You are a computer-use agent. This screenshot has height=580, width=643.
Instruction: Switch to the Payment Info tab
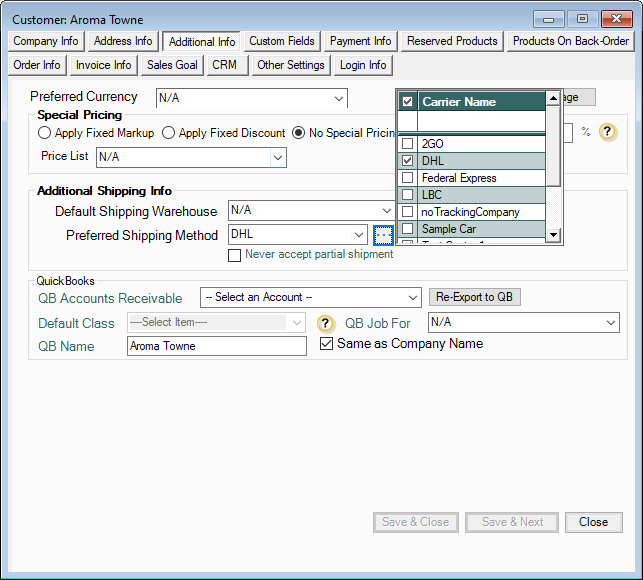tap(360, 41)
